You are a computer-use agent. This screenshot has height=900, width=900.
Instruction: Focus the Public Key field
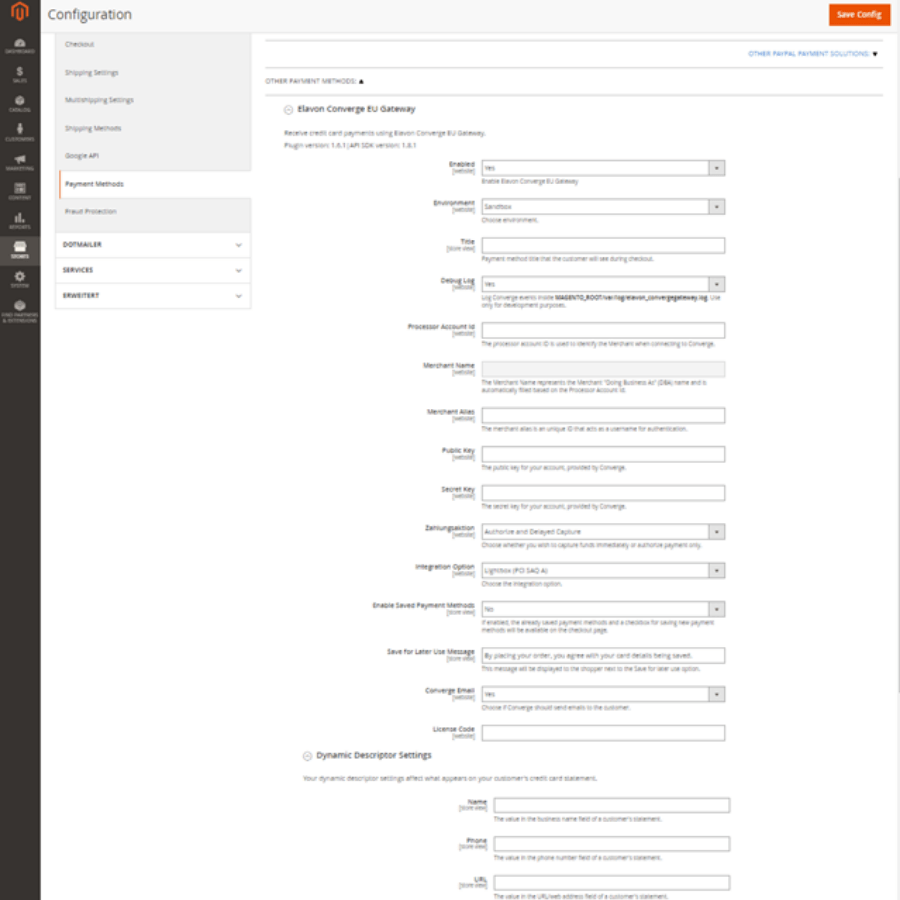pyautogui.click(x=603, y=455)
